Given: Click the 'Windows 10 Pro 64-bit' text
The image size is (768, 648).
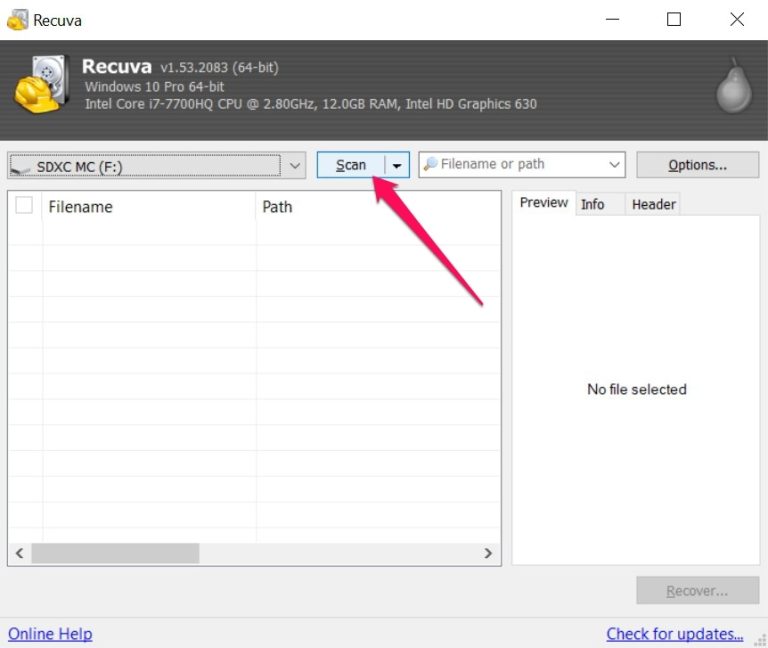Looking at the screenshot, I should click(154, 87).
